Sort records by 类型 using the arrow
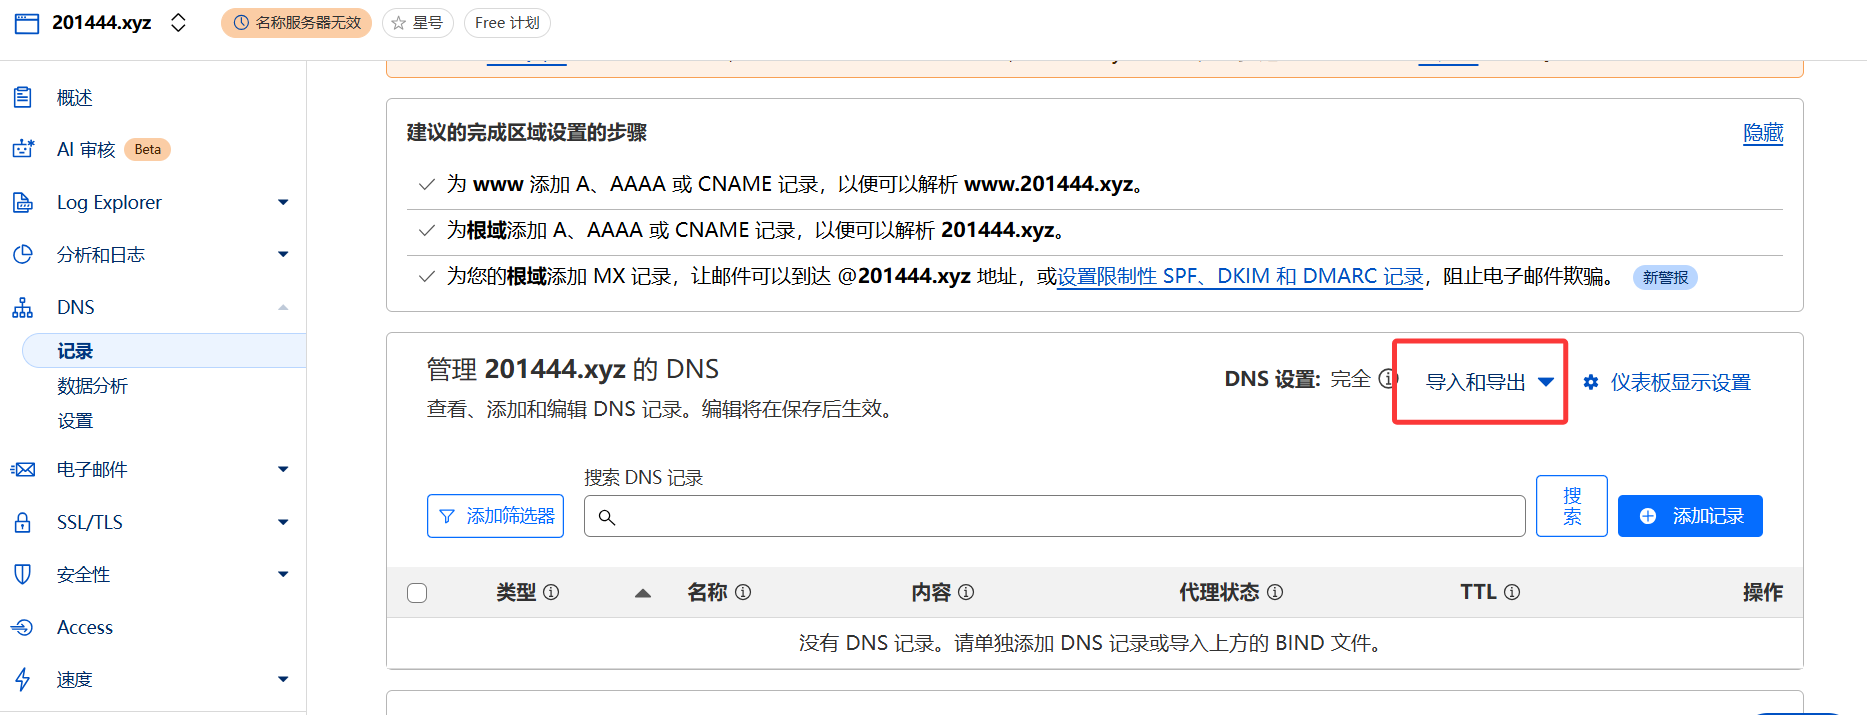The height and width of the screenshot is (715, 1867). [643, 593]
